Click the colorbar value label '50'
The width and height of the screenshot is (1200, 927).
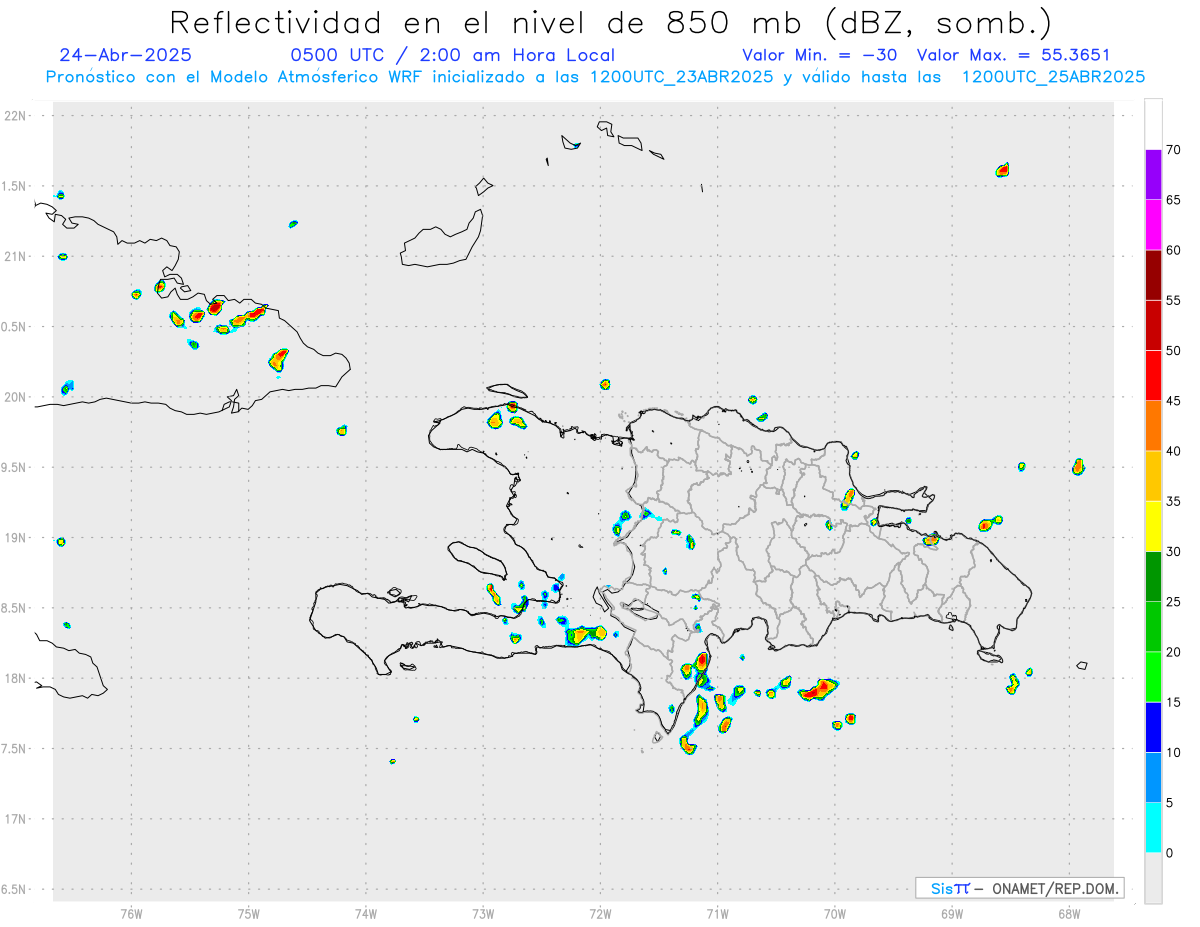pos(1173,351)
